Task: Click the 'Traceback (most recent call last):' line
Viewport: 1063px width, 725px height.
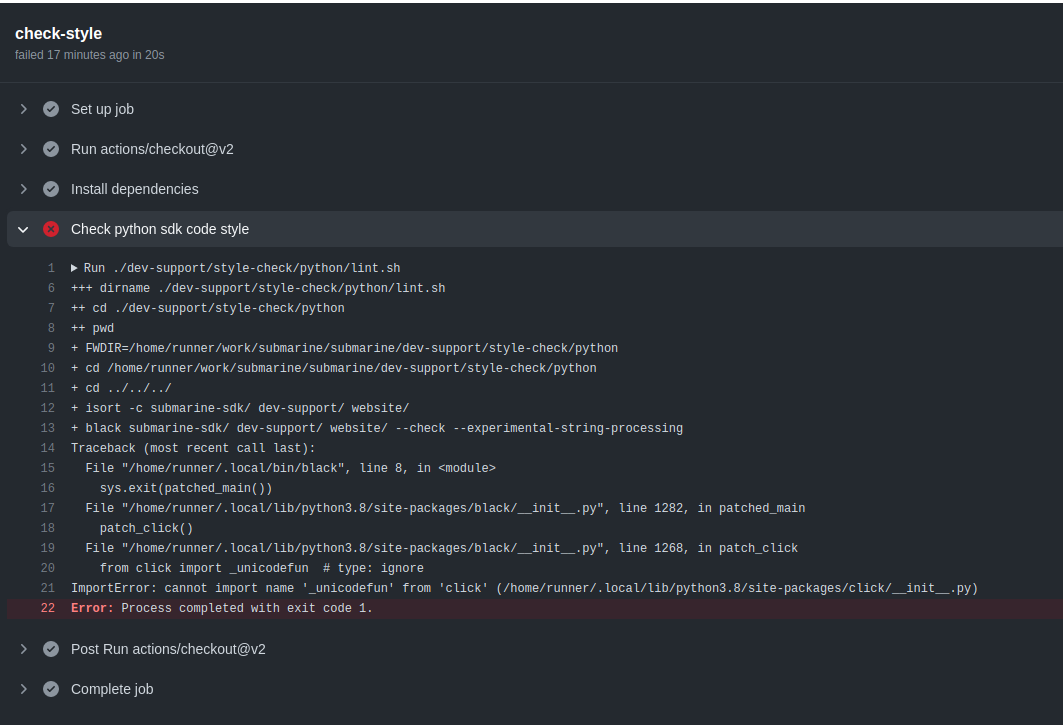Action: [193, 448]
